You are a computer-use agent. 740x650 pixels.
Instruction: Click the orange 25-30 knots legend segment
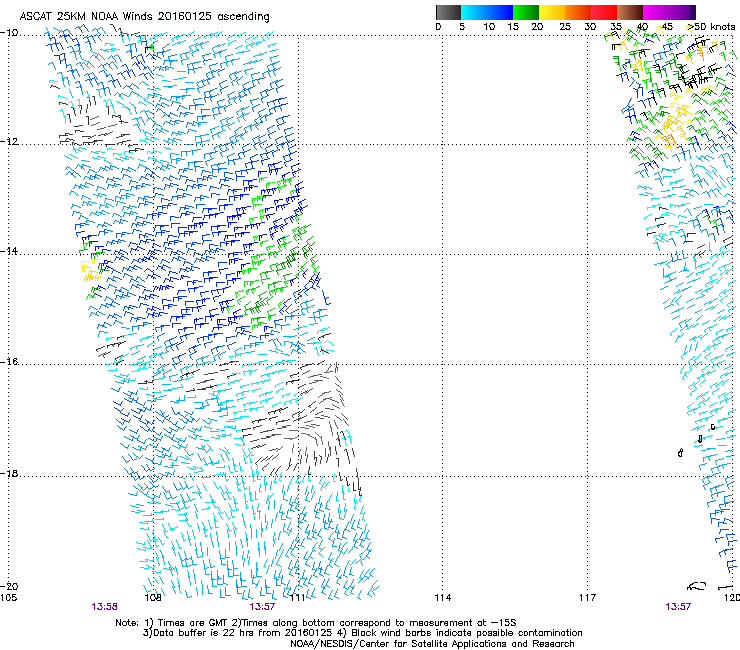click(578, 12)
